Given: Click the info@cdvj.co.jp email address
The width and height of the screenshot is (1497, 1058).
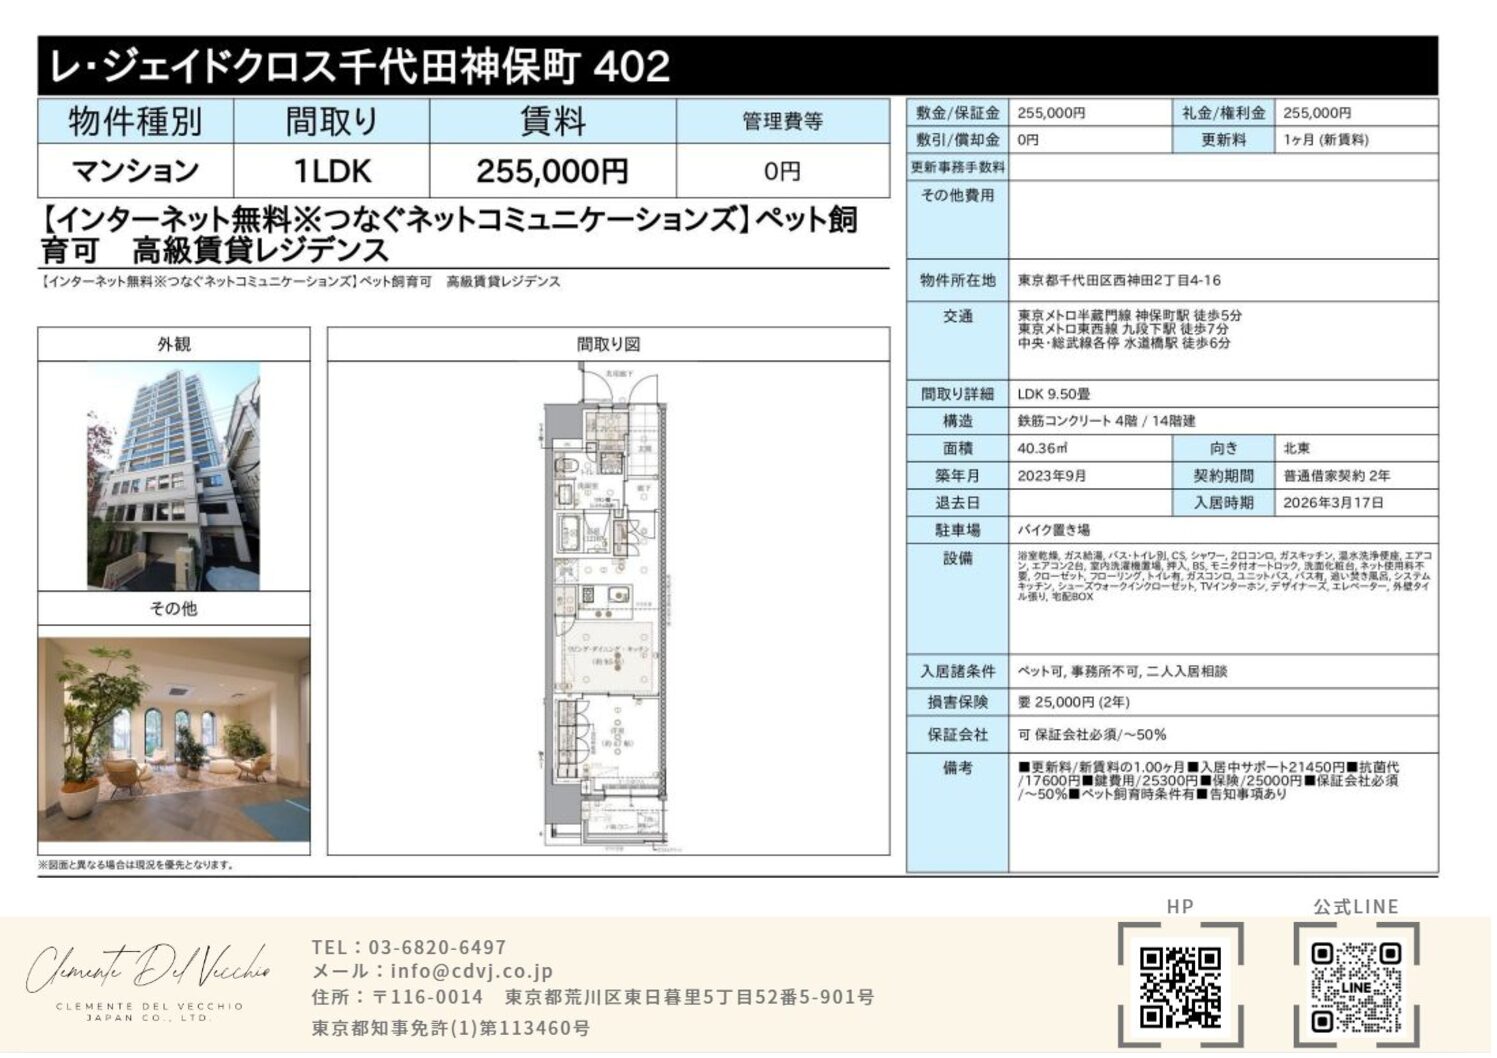Looking at the screenshot, I should click(471, 970).
